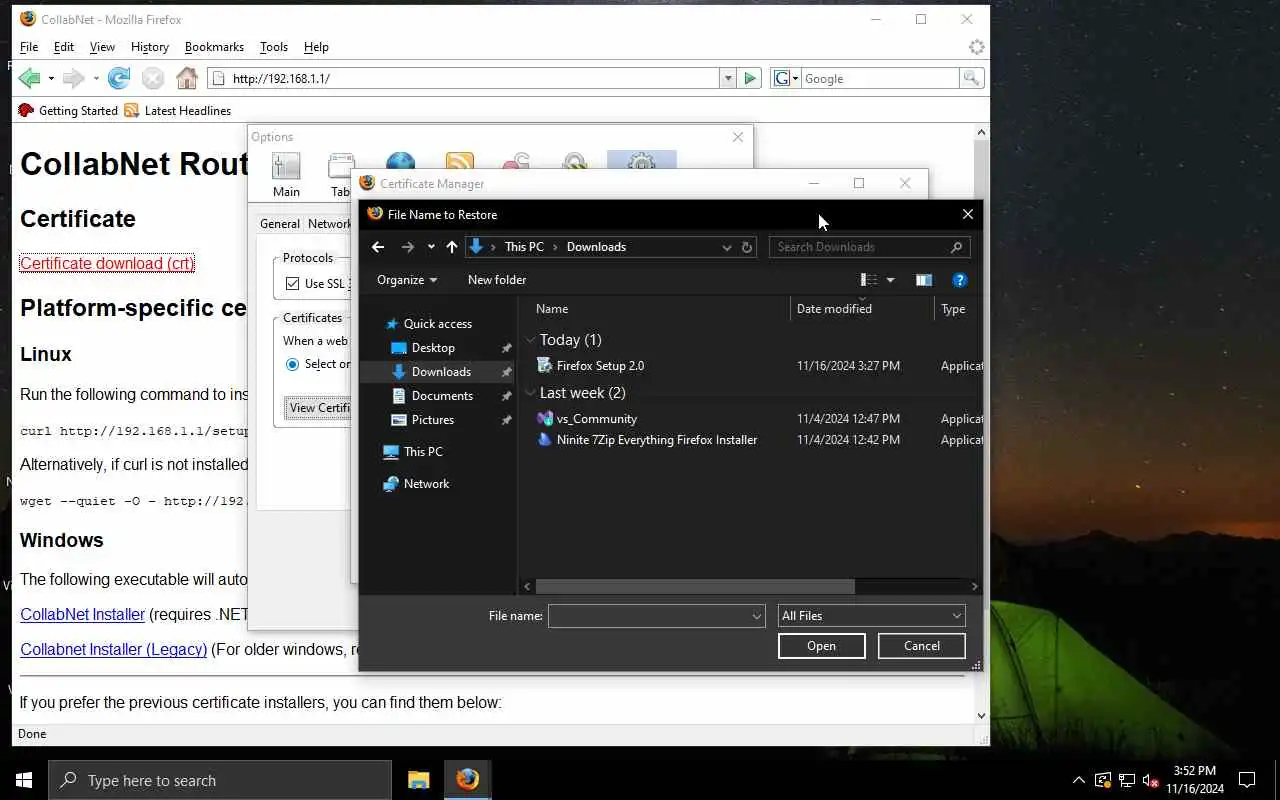The image size is (1280, 800).
Task: Go up one folder level in the file dialog
Action: click(452, 247)
